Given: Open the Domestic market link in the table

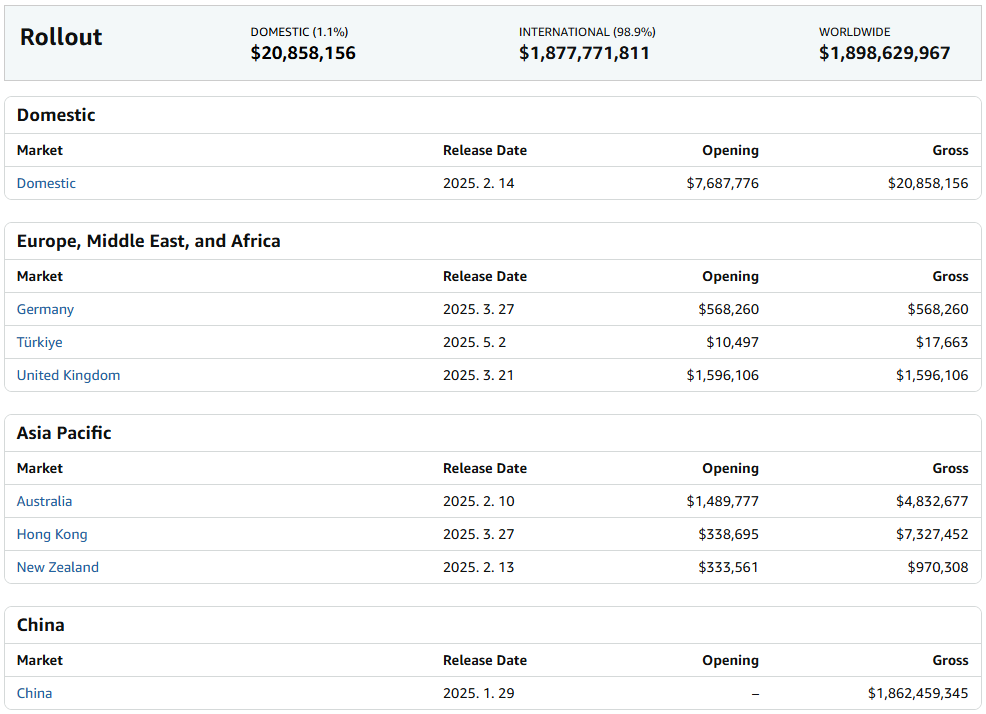Looking at the screenshot, I should click(x=46, y=183).
